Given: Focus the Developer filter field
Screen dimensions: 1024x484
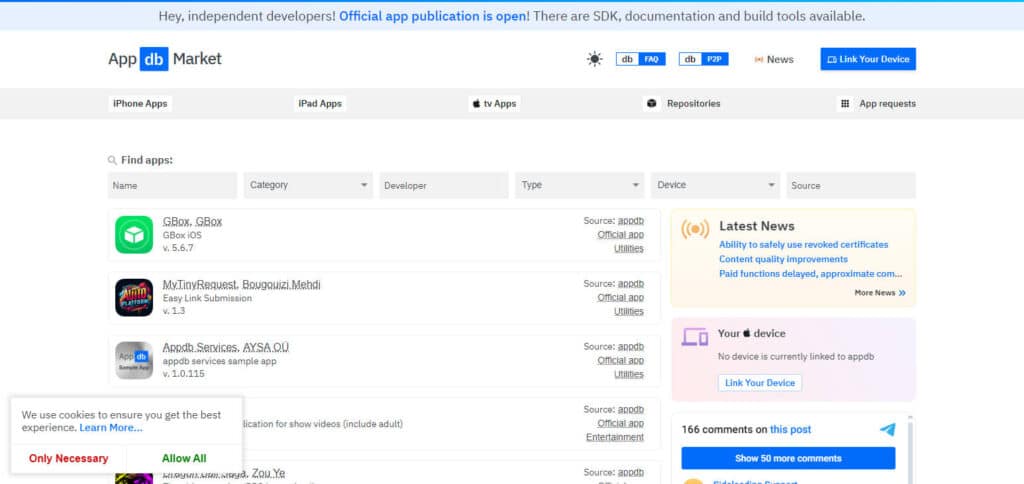Looking at the screenshot, I should 444,186.
